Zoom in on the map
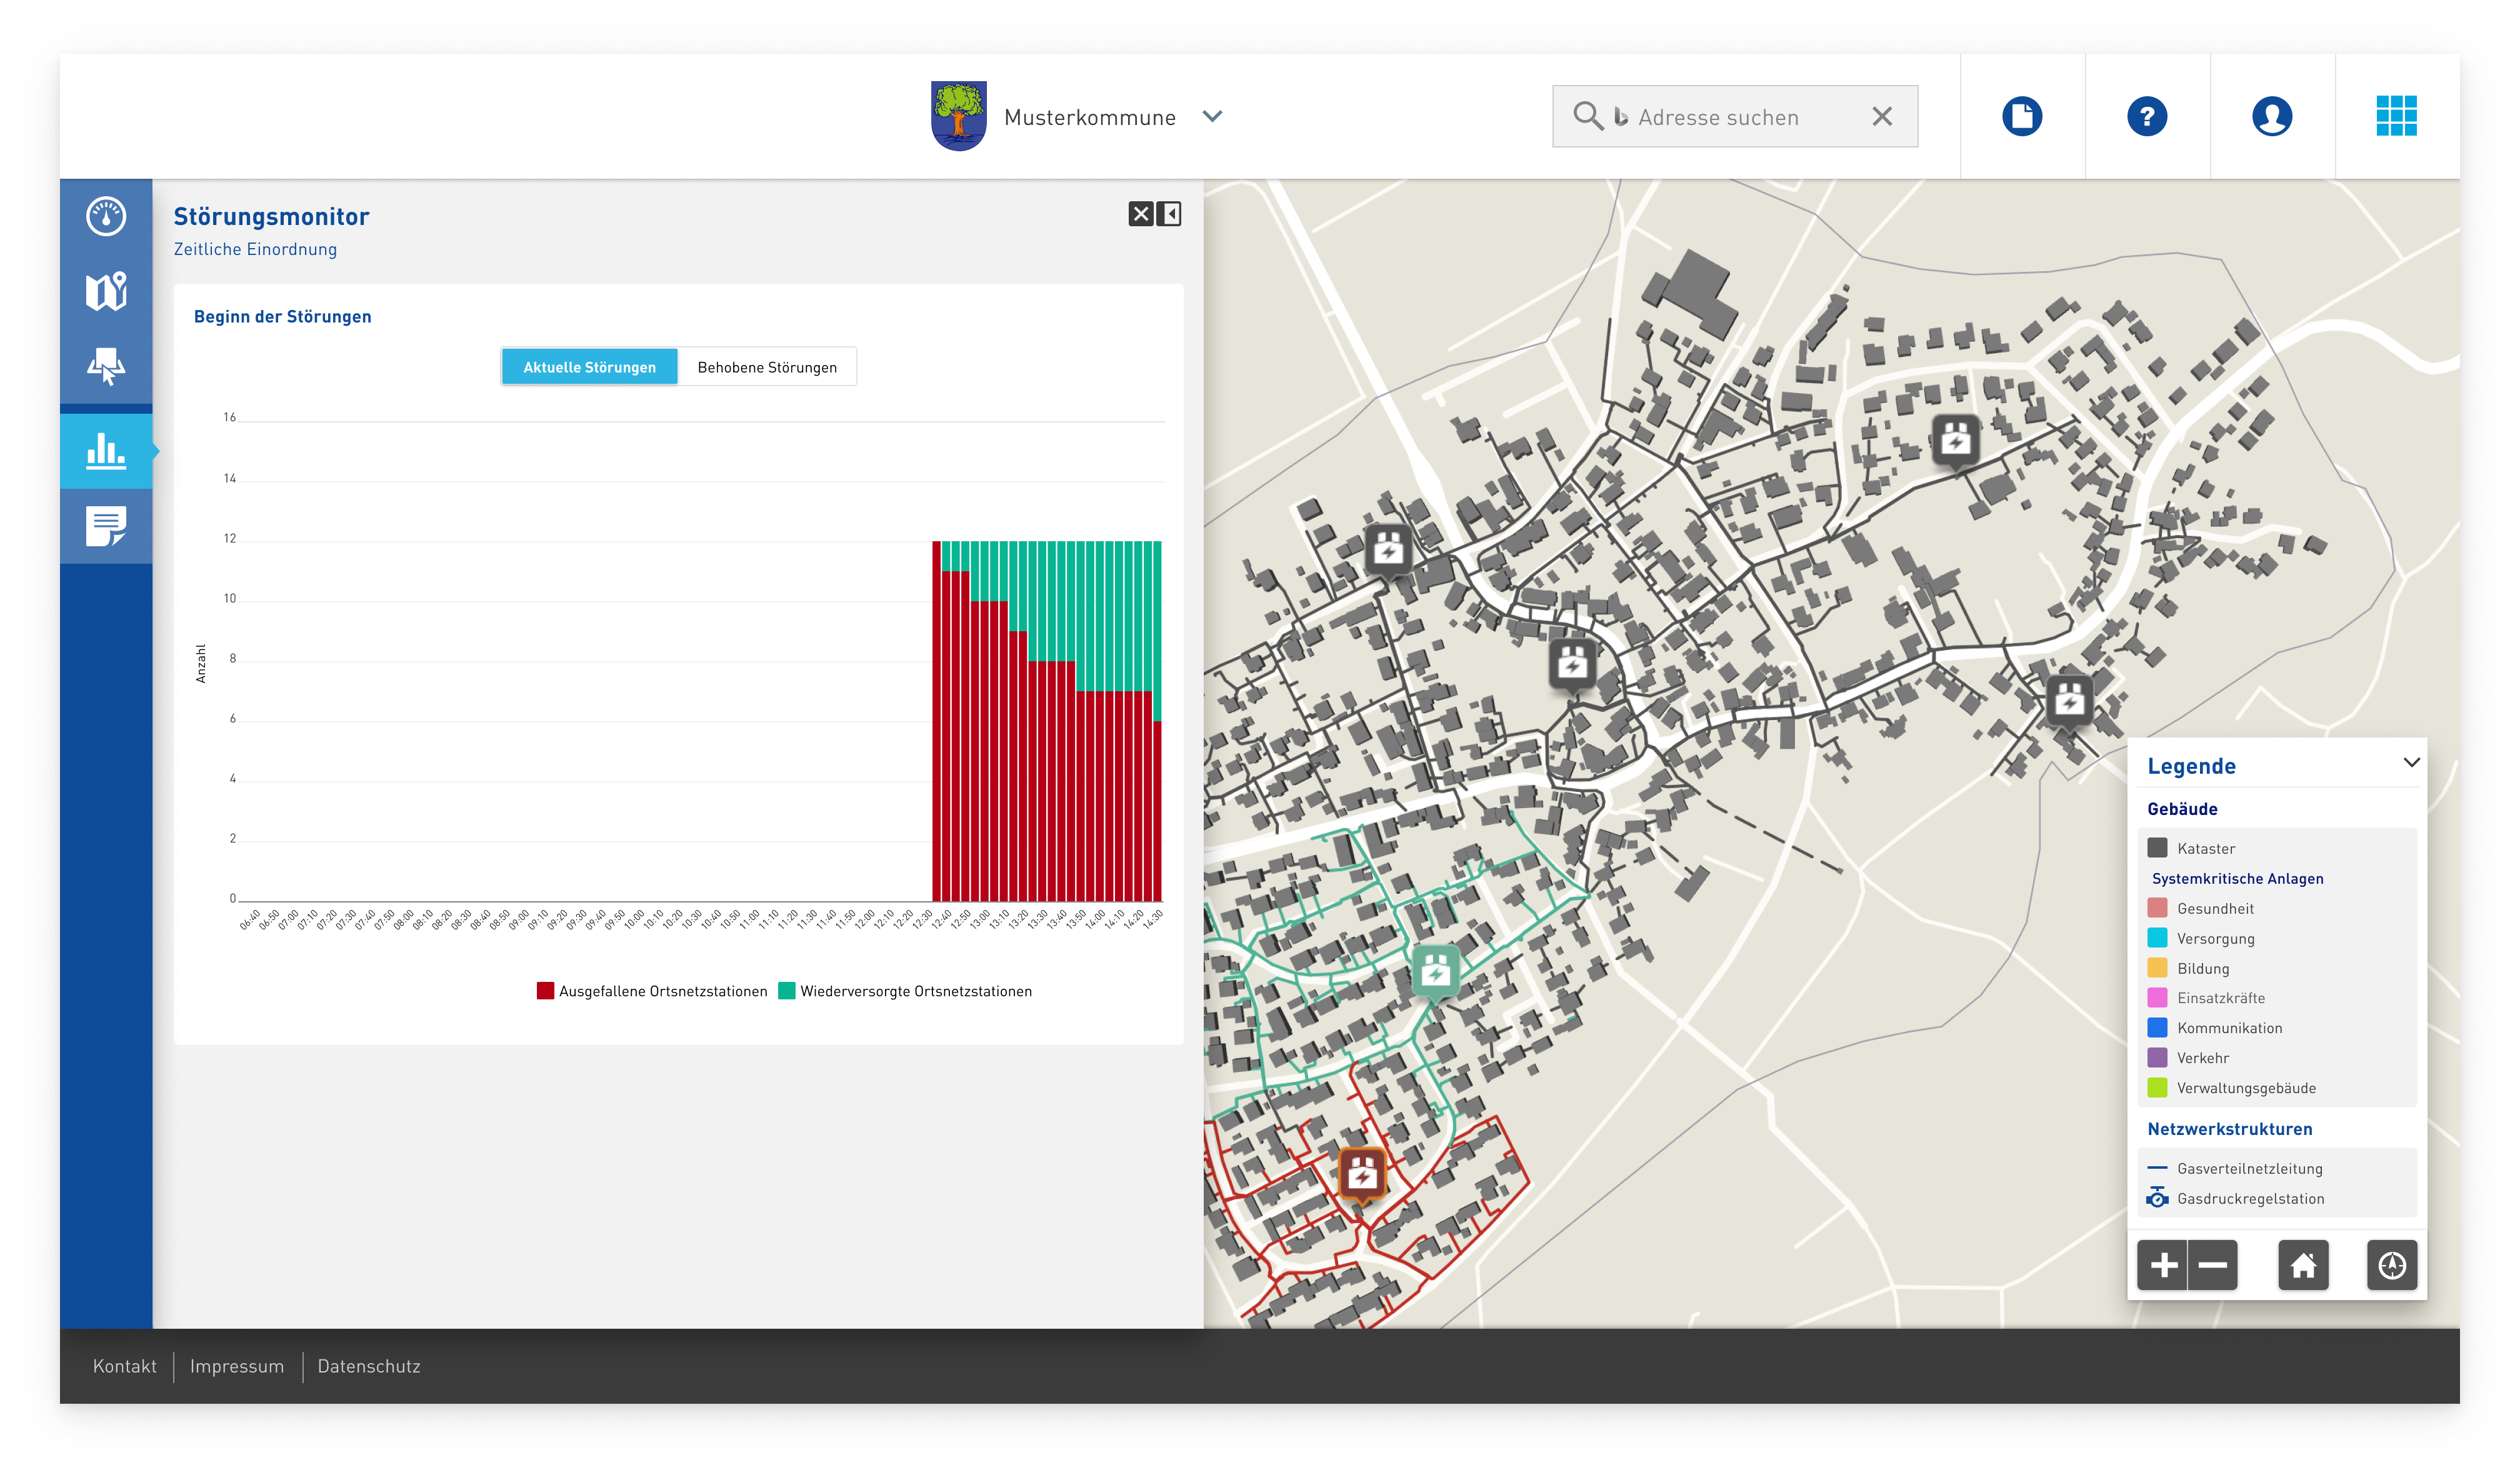 (2163, 1265)
